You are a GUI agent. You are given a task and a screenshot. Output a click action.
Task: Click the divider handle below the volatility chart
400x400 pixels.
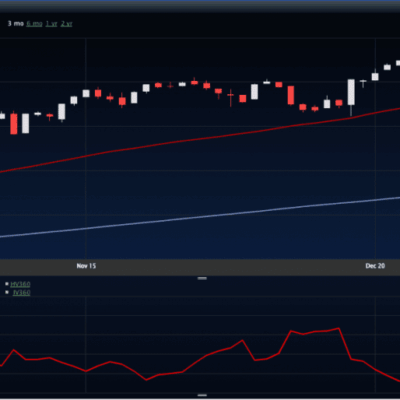coord(202,395)
